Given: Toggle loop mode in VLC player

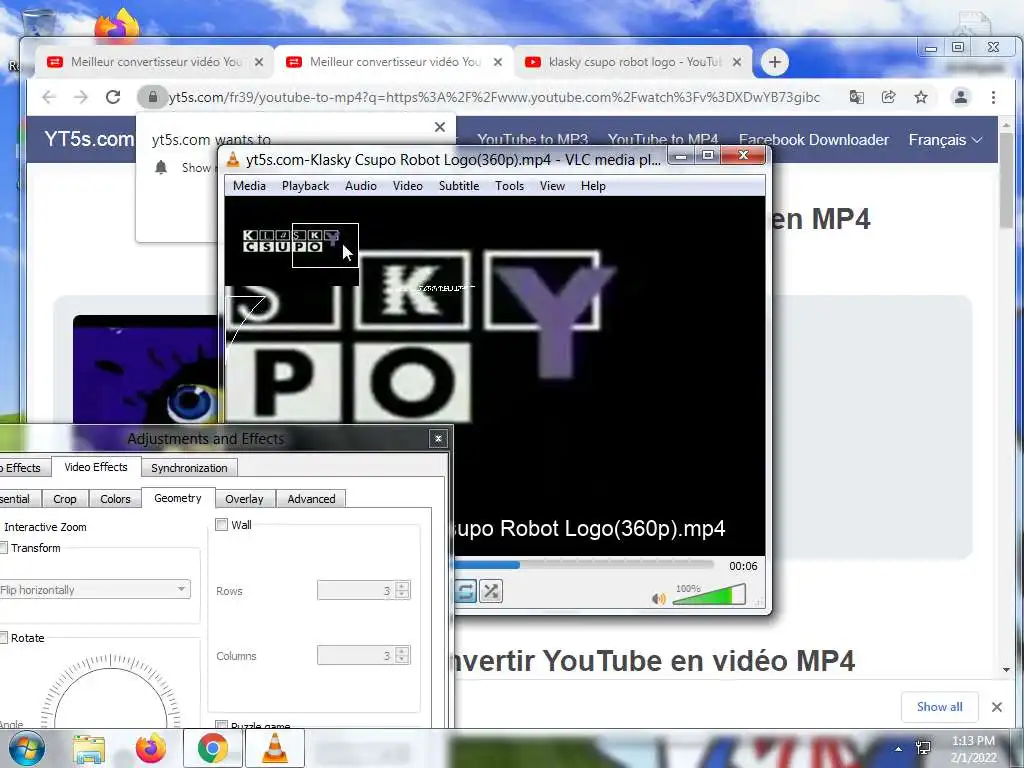Looking at the screenshot, I should pyautogui.click(x=465, y=592).
